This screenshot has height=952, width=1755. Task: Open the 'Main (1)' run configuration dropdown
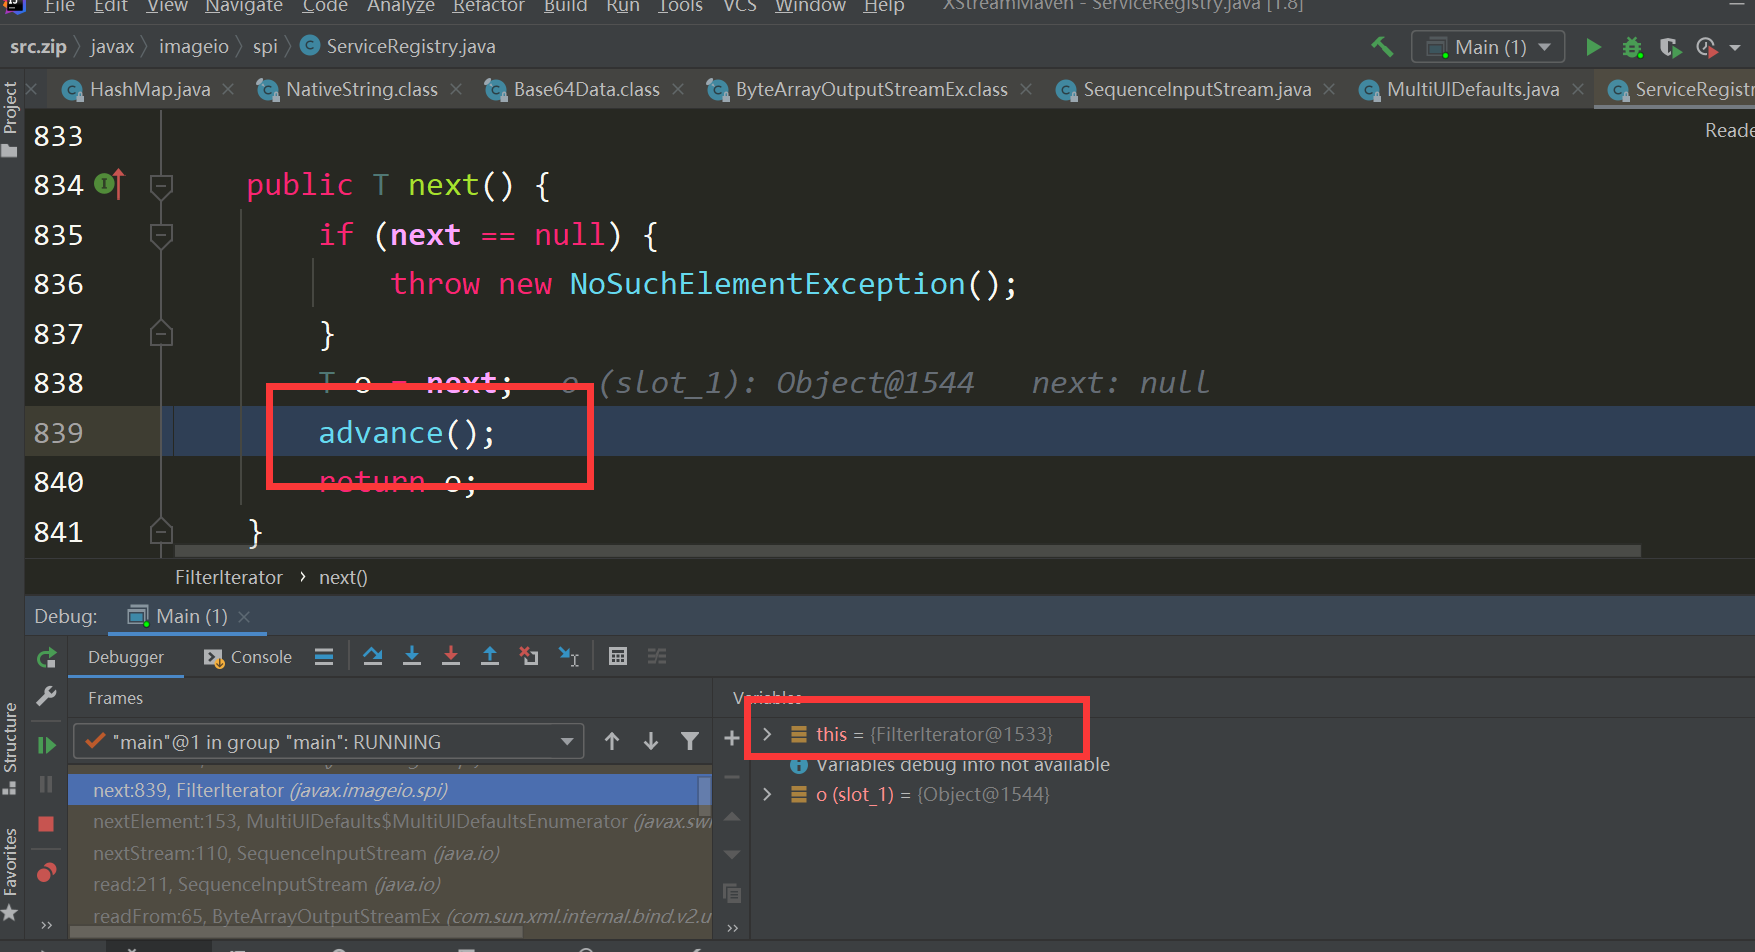(1487, 46)
